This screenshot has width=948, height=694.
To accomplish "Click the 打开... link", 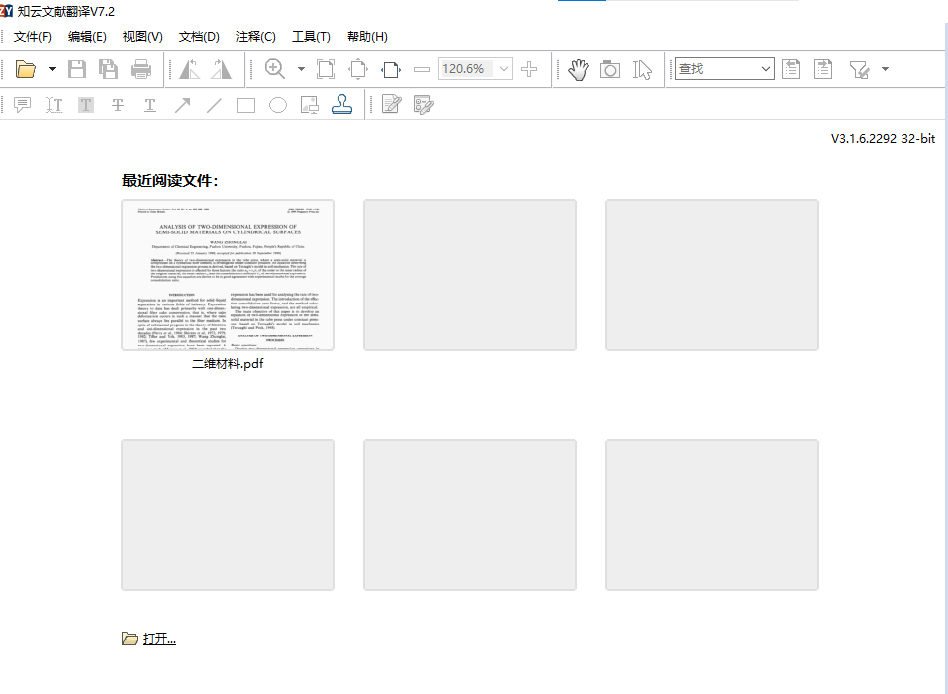I will point(160,638).
